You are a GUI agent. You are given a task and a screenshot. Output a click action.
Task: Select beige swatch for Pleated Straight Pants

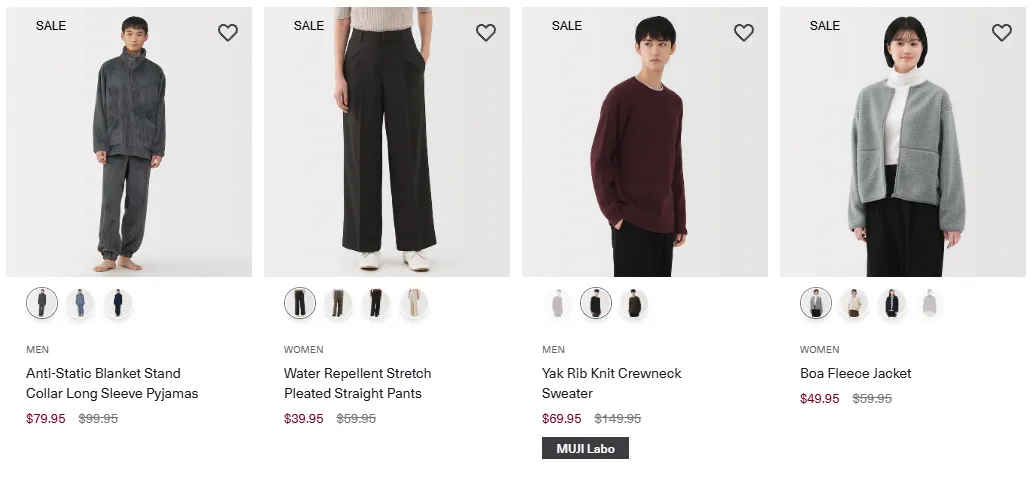tap(414, 303)
